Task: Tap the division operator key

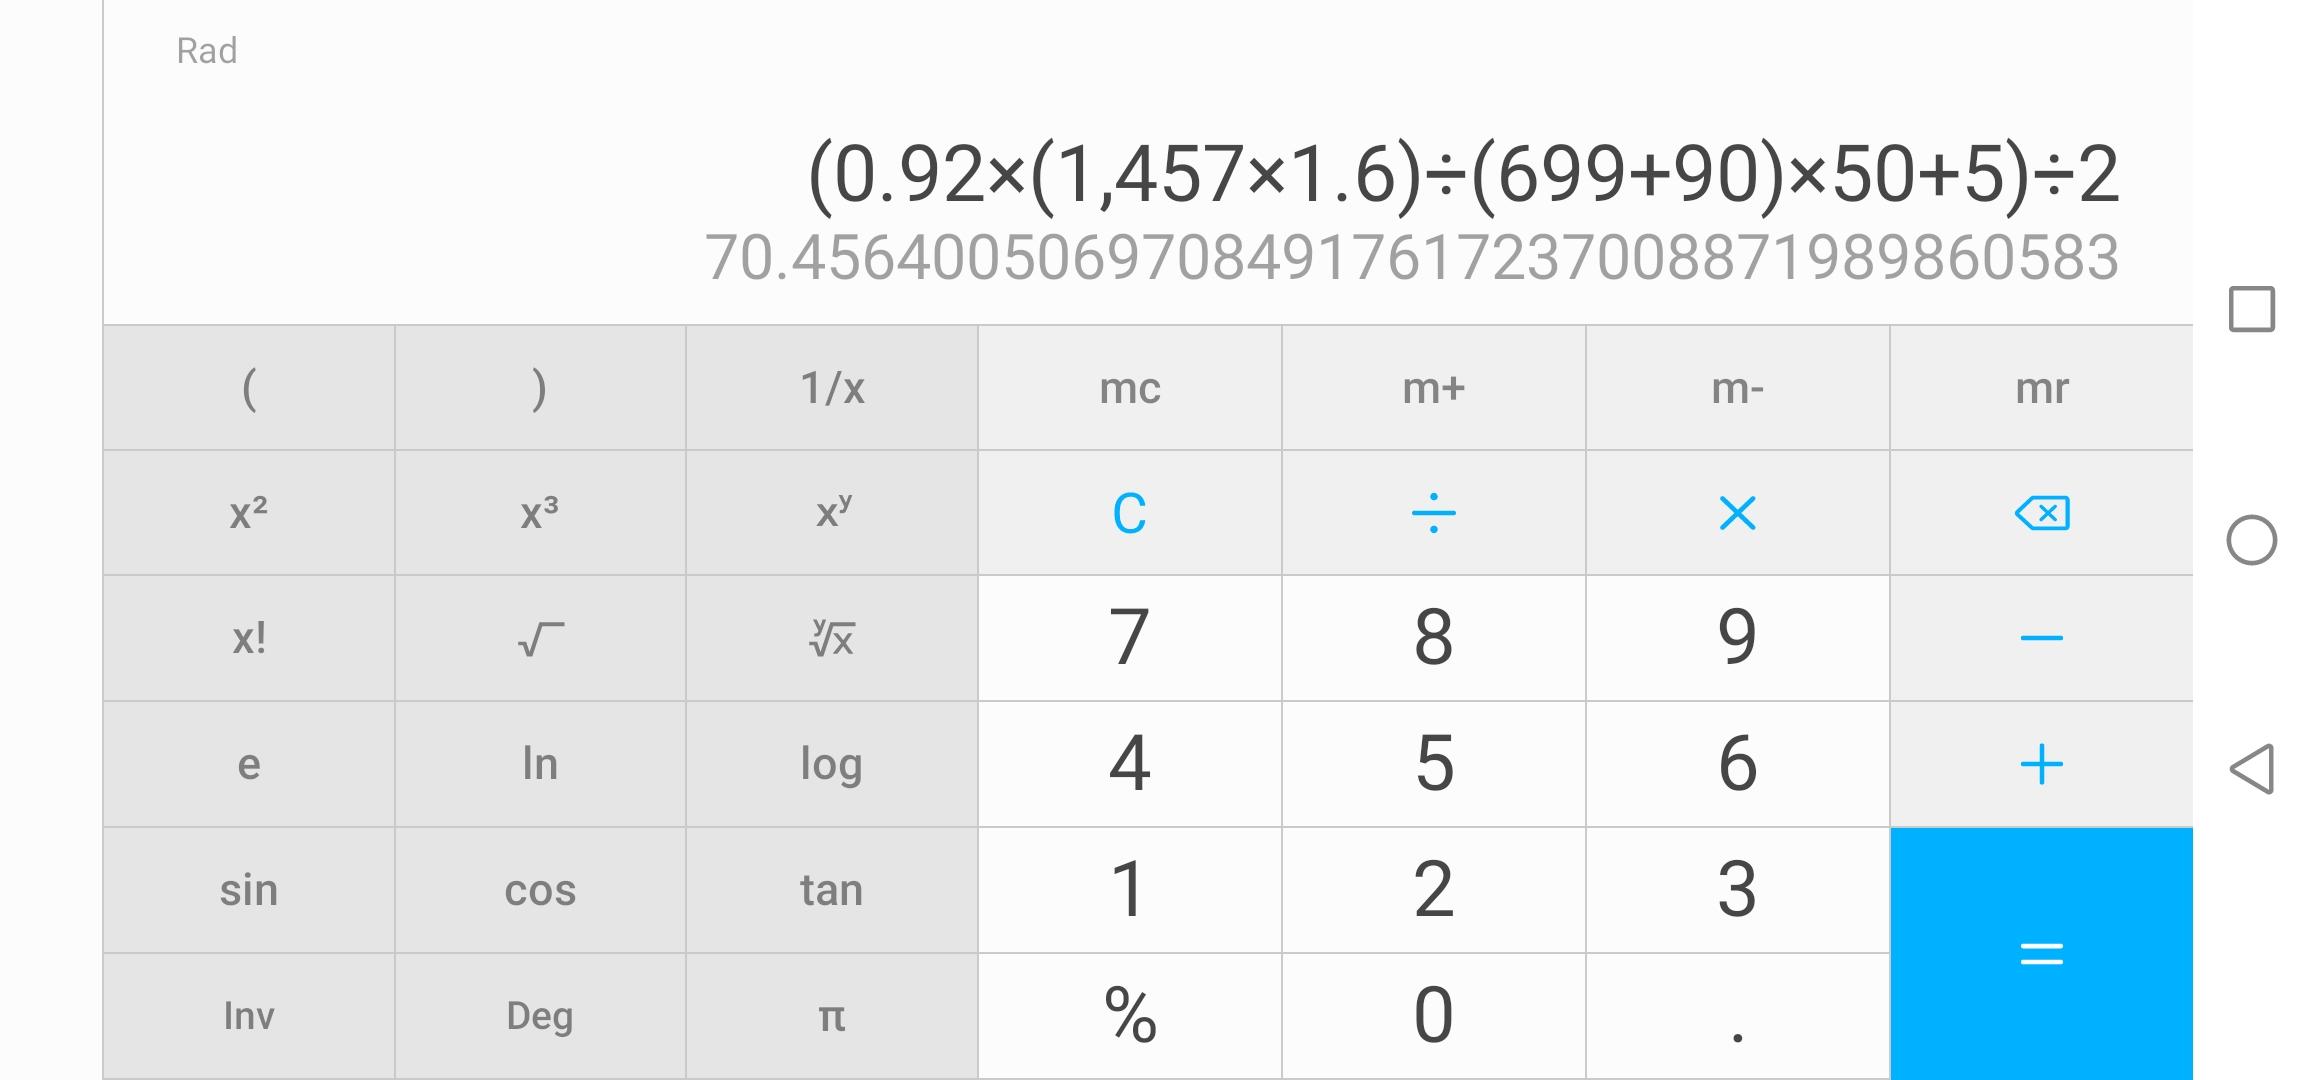Action: tap(1433, 513)
